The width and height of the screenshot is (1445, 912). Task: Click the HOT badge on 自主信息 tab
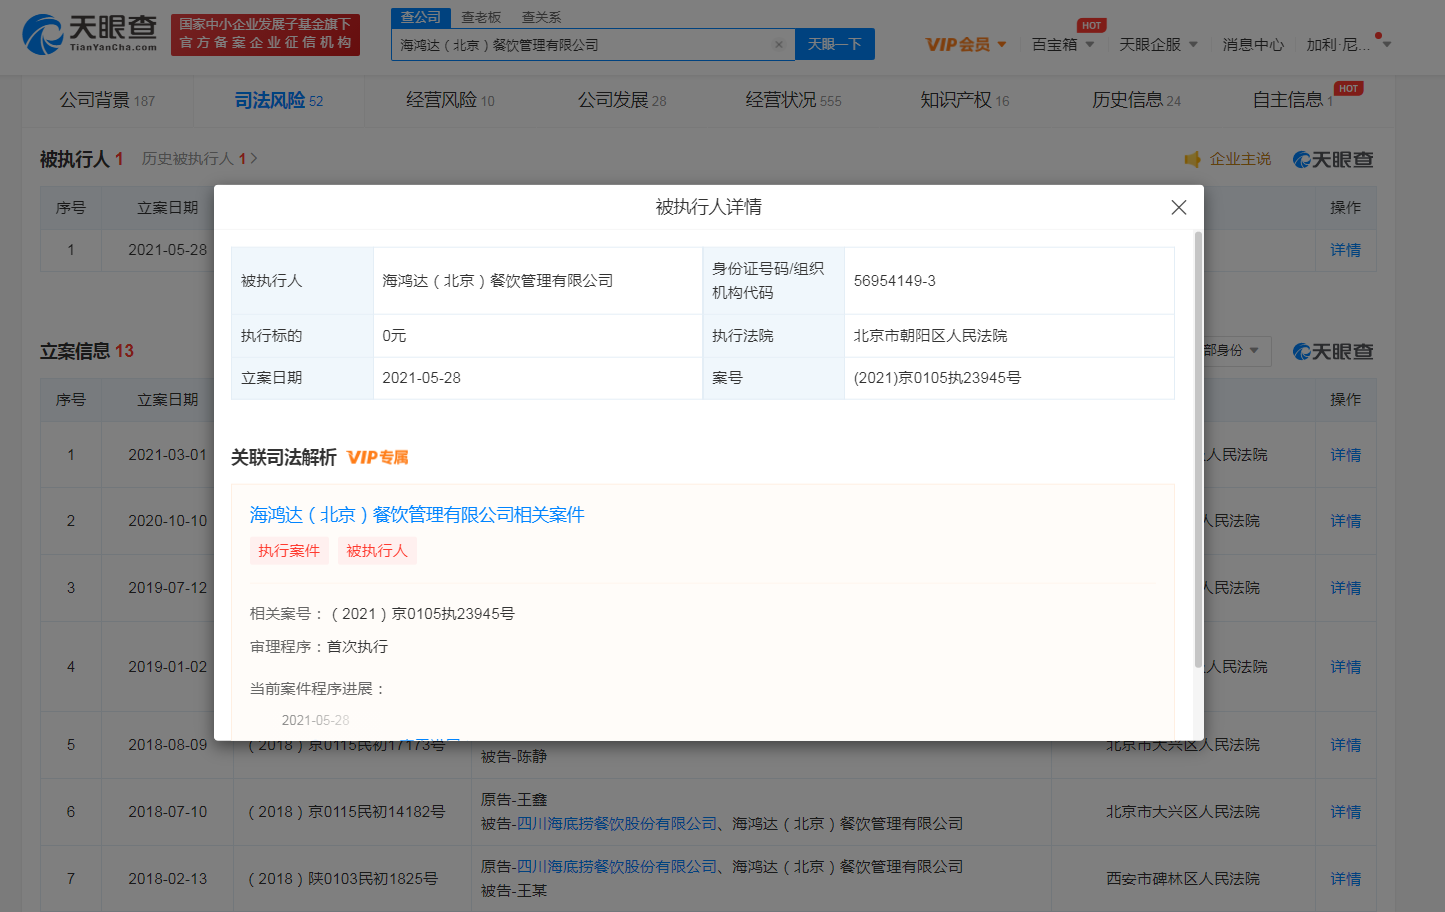click(x=1348, y=89)
